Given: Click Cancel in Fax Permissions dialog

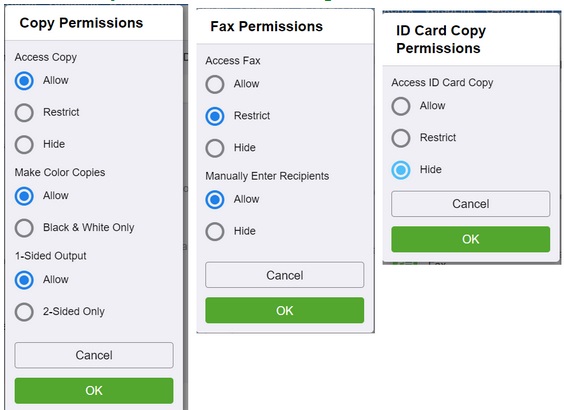Looking at the screenshot, I should coord(285,275).
